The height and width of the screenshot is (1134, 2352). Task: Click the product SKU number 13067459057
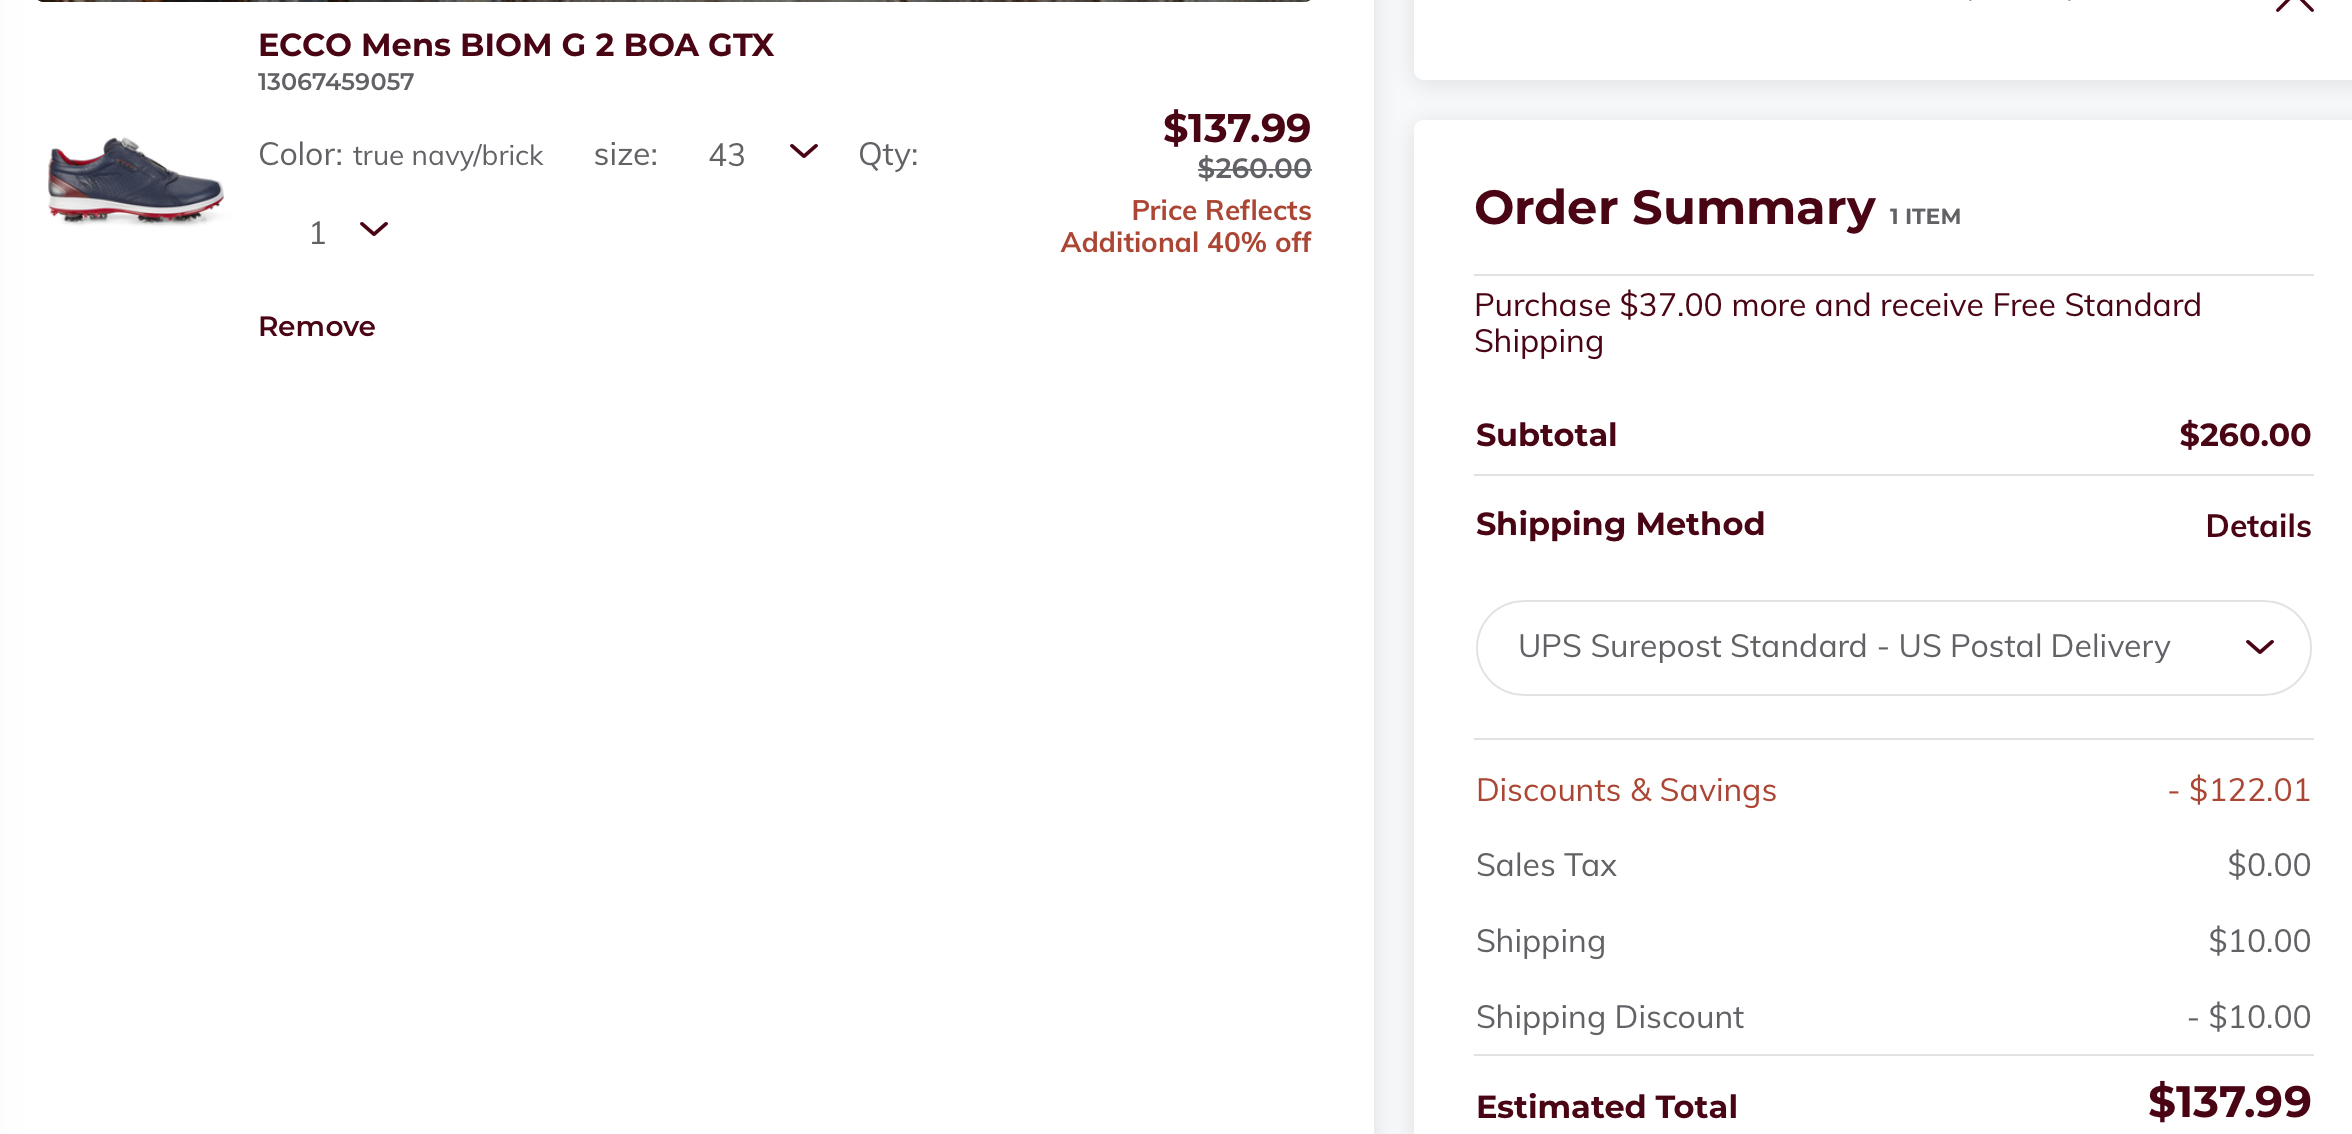point(336,82)
